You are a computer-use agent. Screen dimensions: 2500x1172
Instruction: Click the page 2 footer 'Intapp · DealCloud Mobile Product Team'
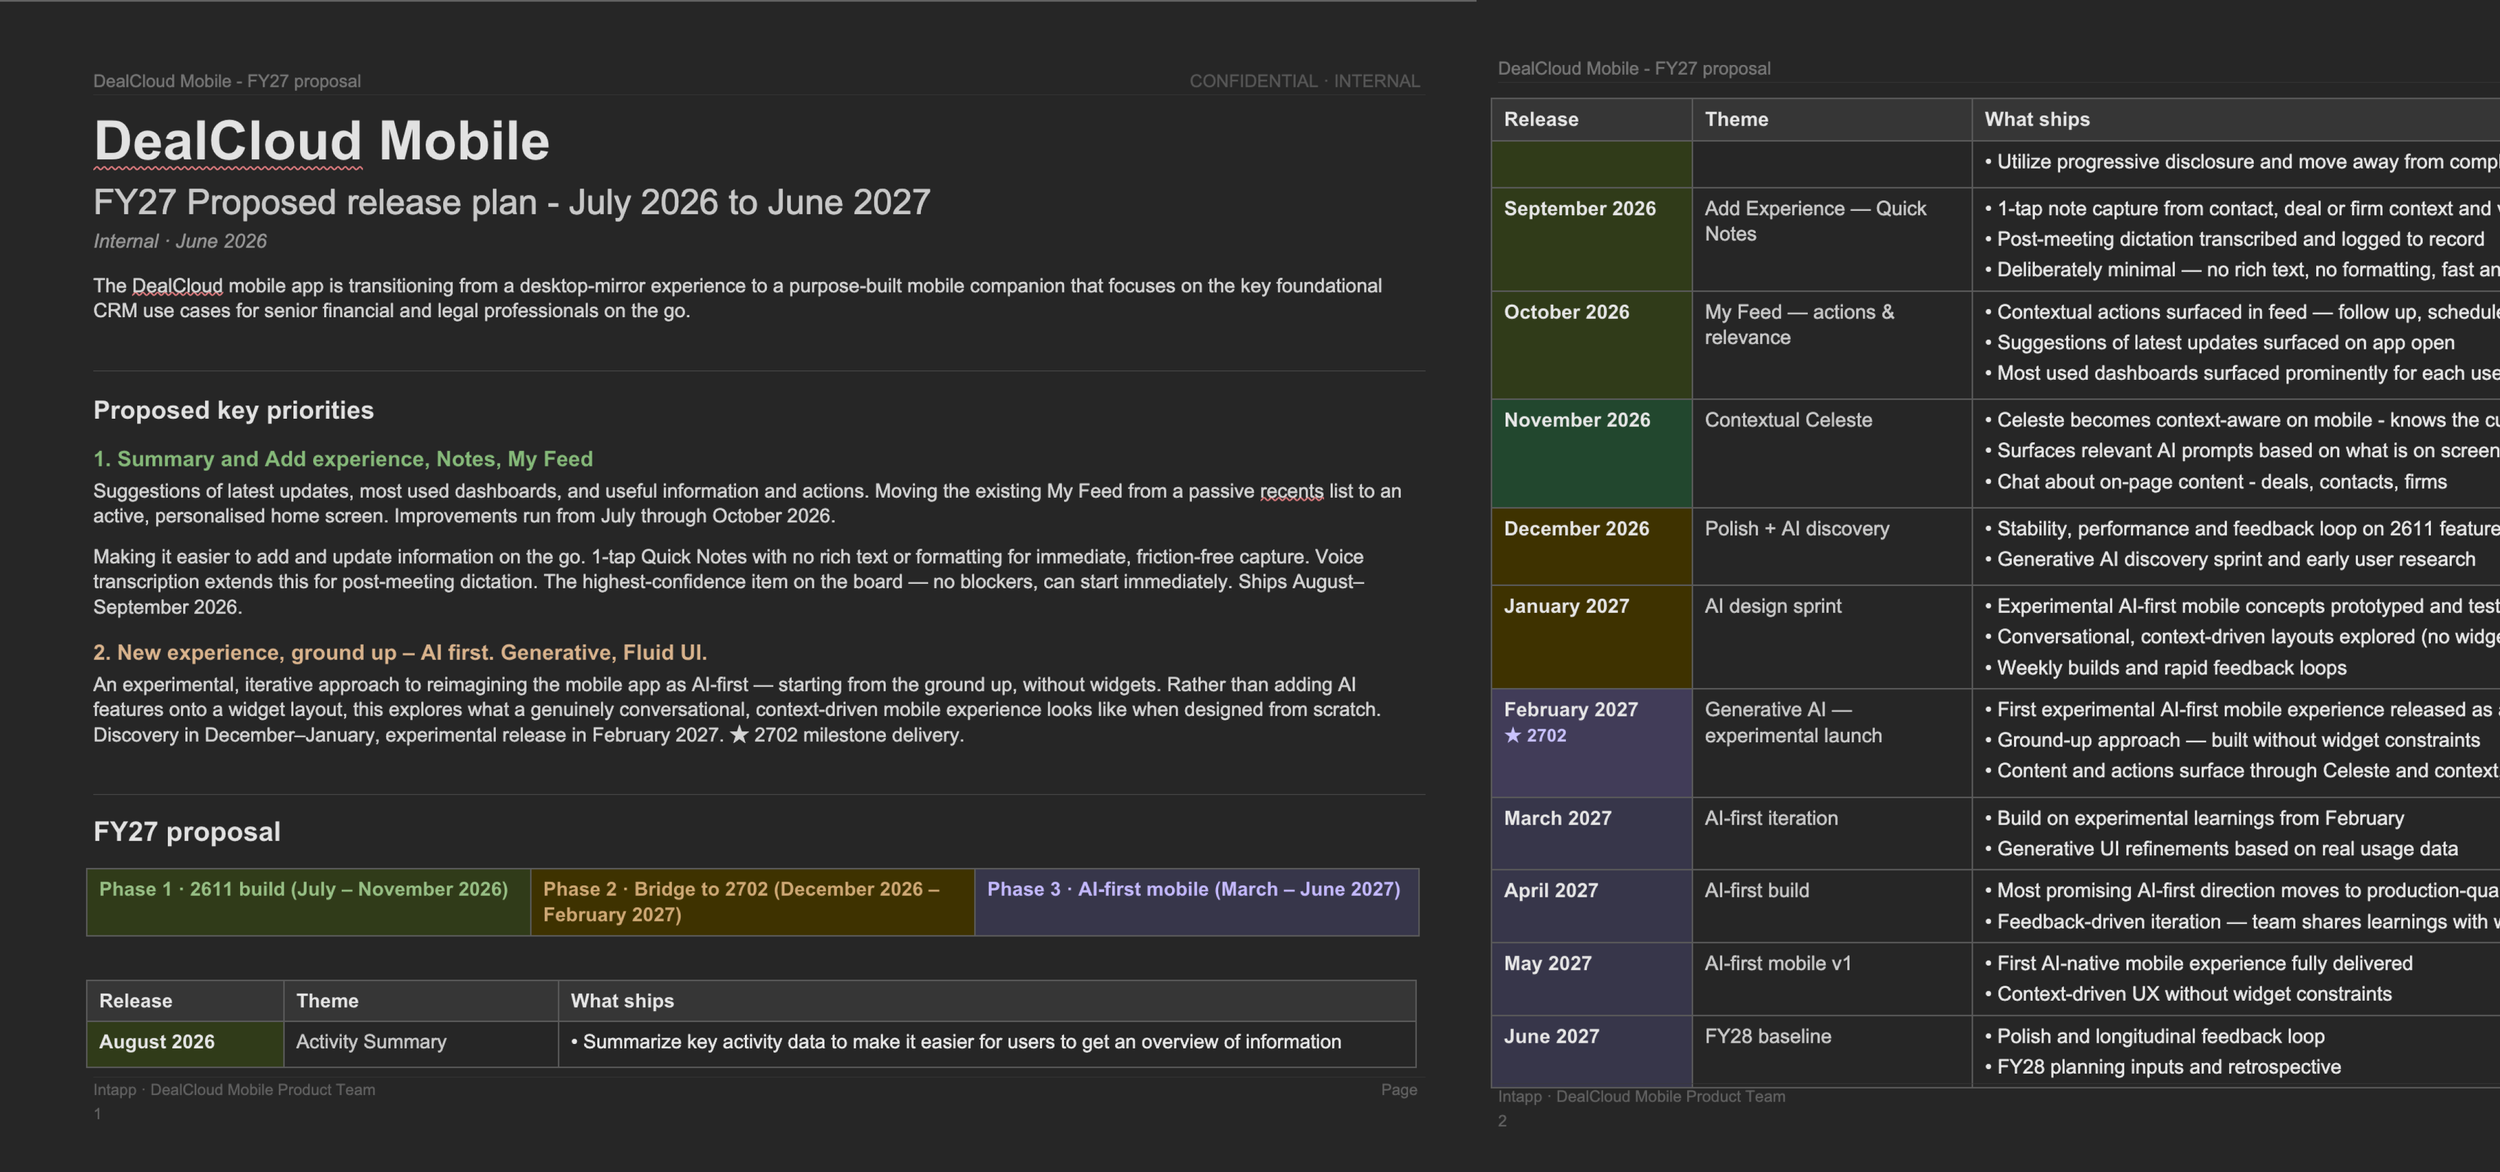click(x=1641, y=1097)
